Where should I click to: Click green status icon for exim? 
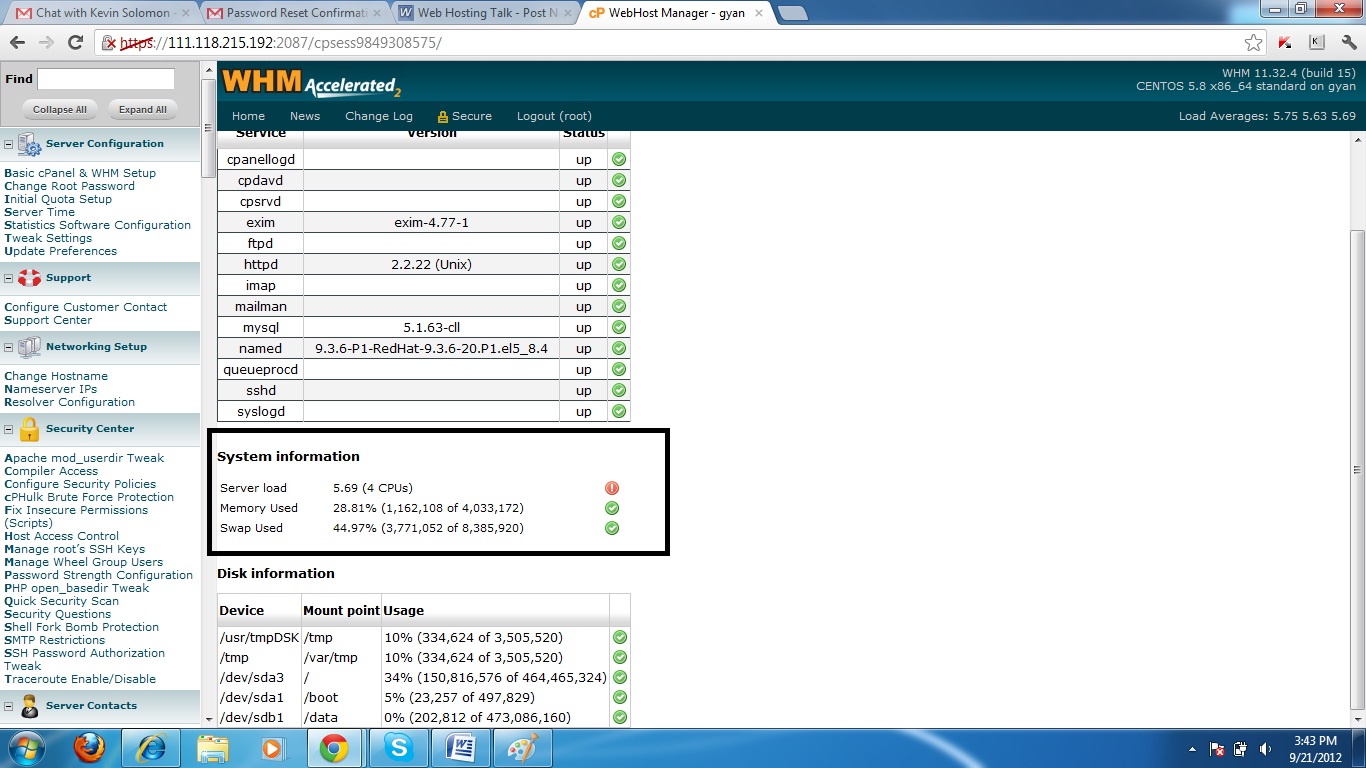(x=619, y=222)
